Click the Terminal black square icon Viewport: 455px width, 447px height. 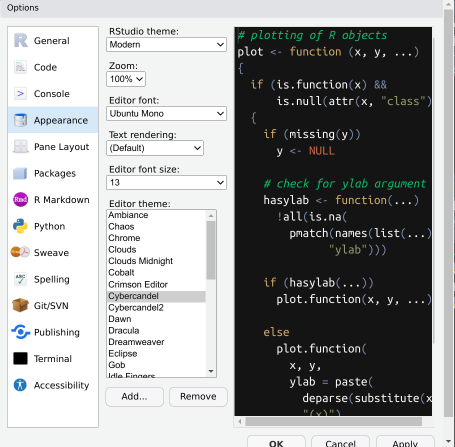coord(20,358)
